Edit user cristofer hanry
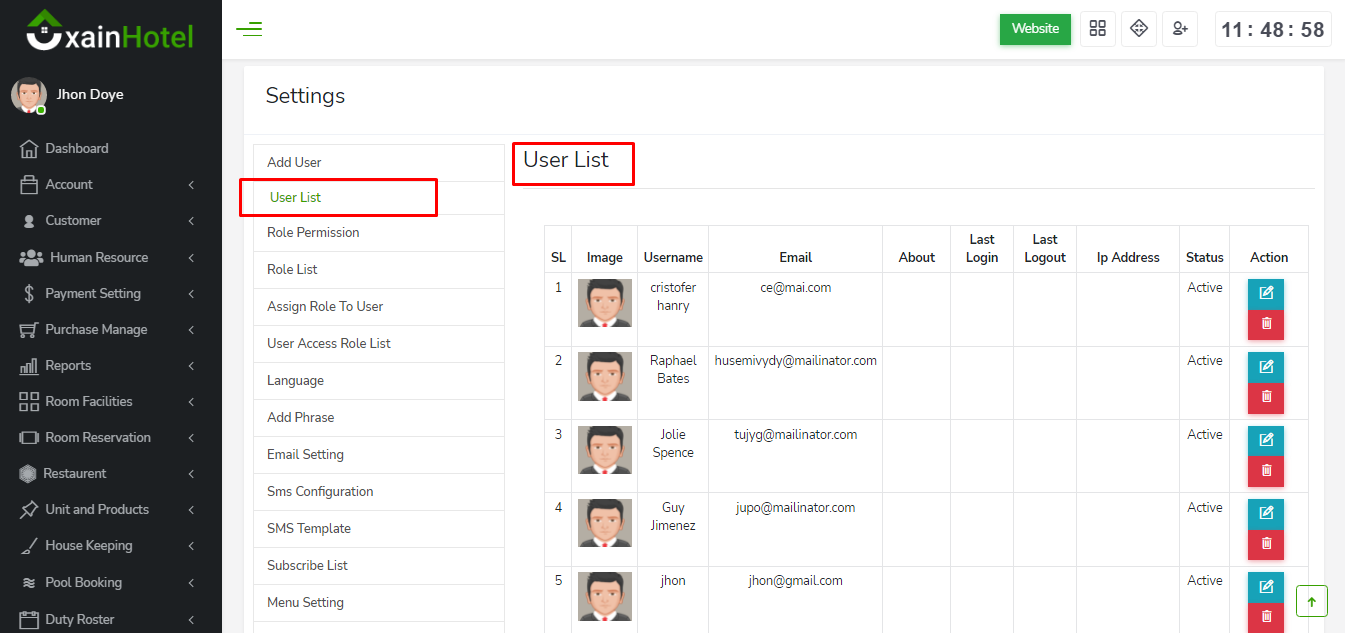Viewport: 1345px width, 633px height. (x=1266, y=293)
